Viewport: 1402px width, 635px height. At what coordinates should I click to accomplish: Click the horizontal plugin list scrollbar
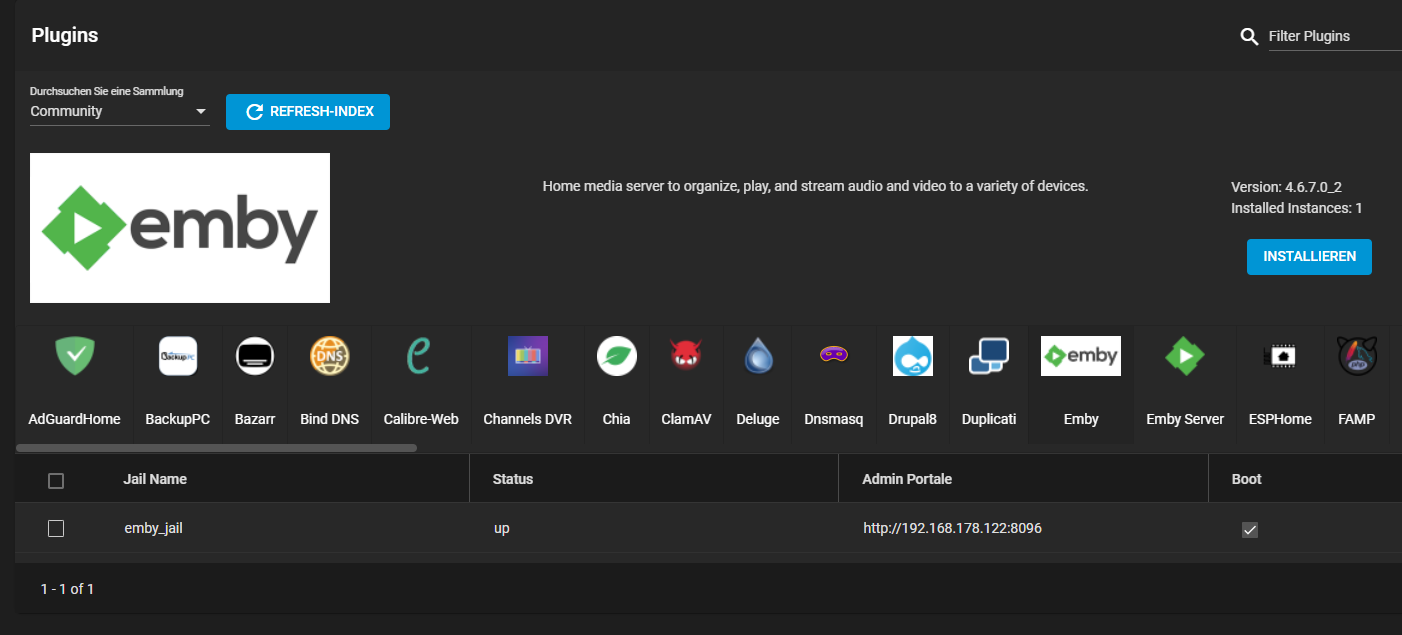[216, 448]
